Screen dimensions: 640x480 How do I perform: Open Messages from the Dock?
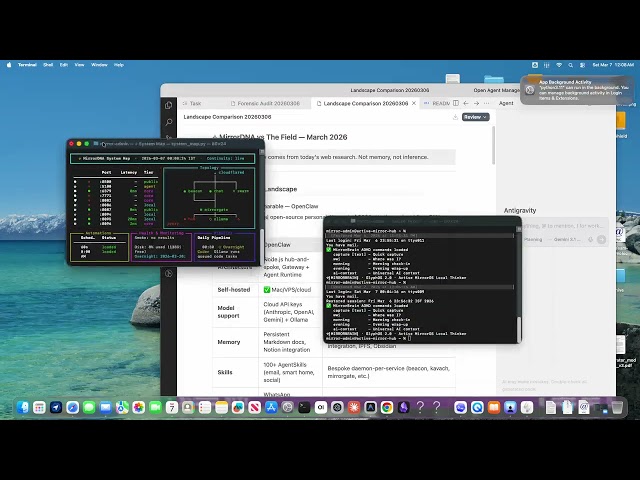click(89, 407)
